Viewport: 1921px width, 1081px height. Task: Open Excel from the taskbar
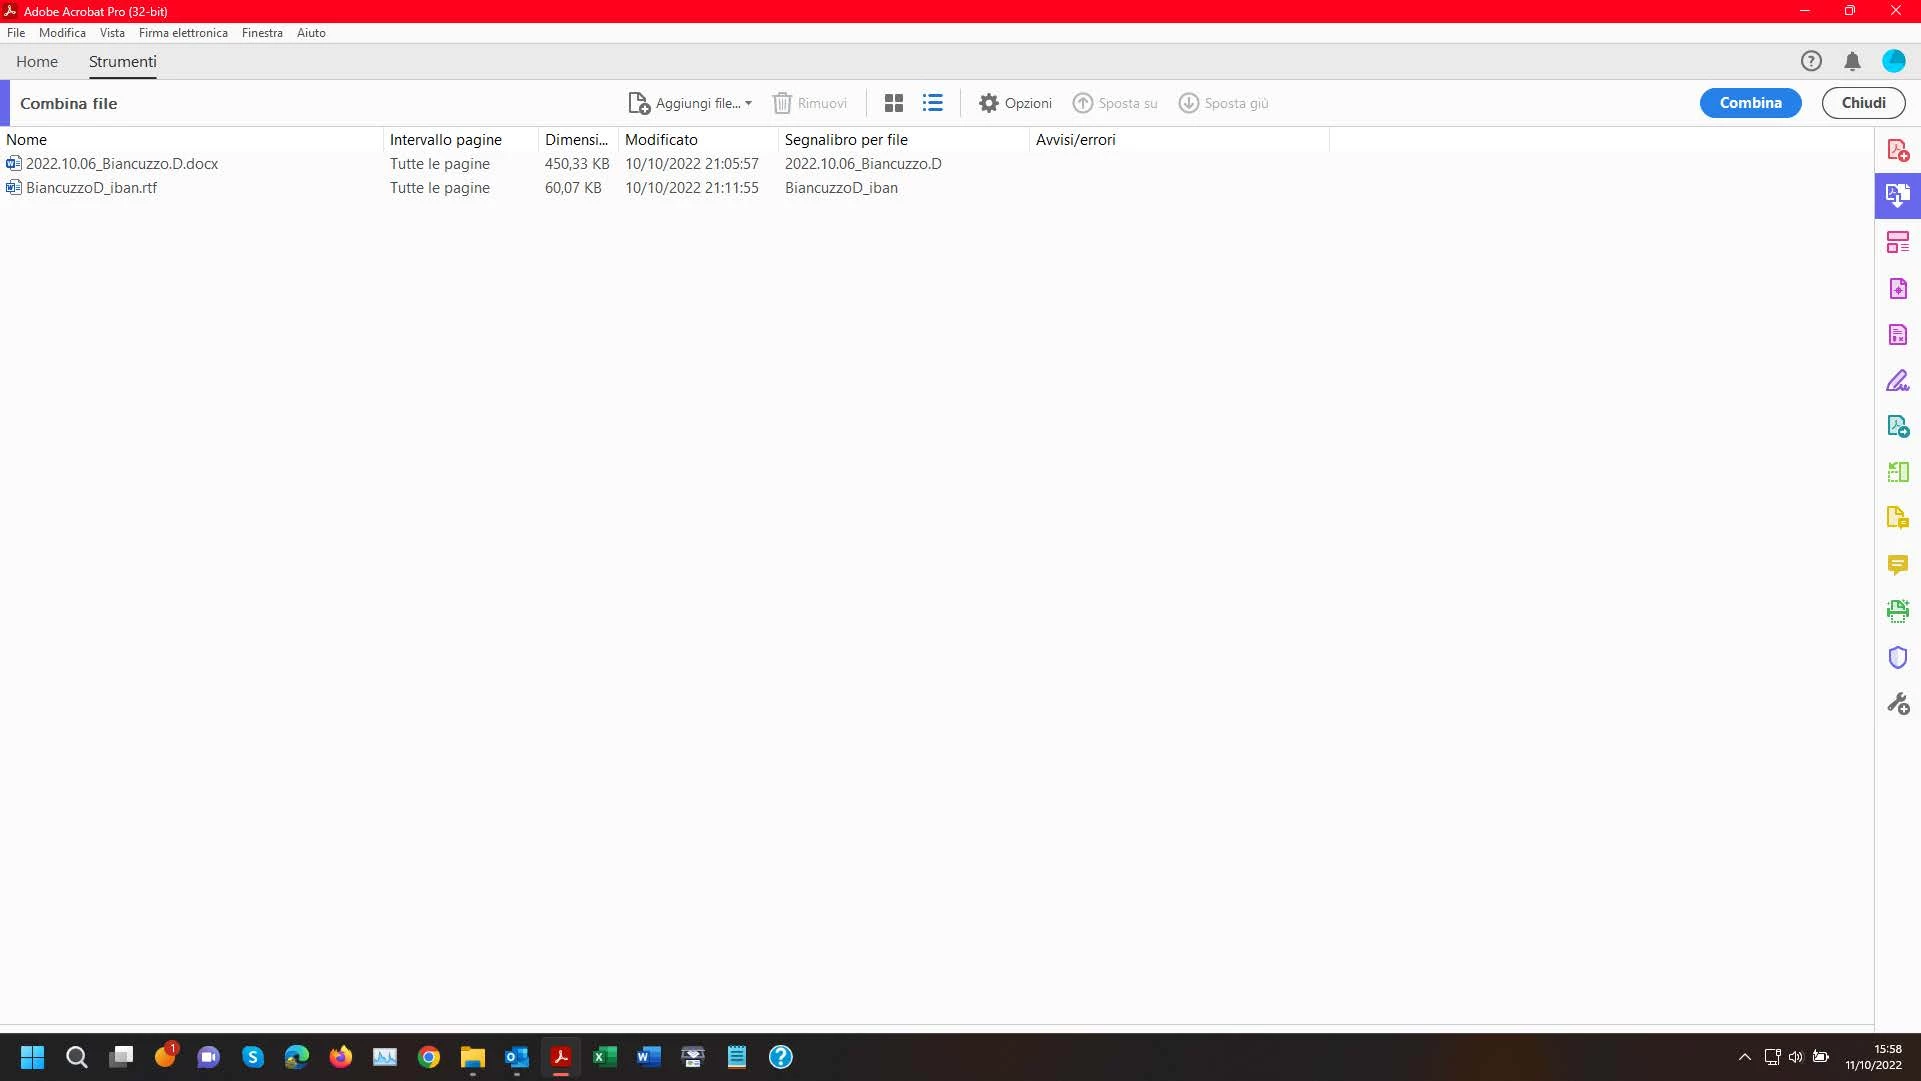(604, 1057)
